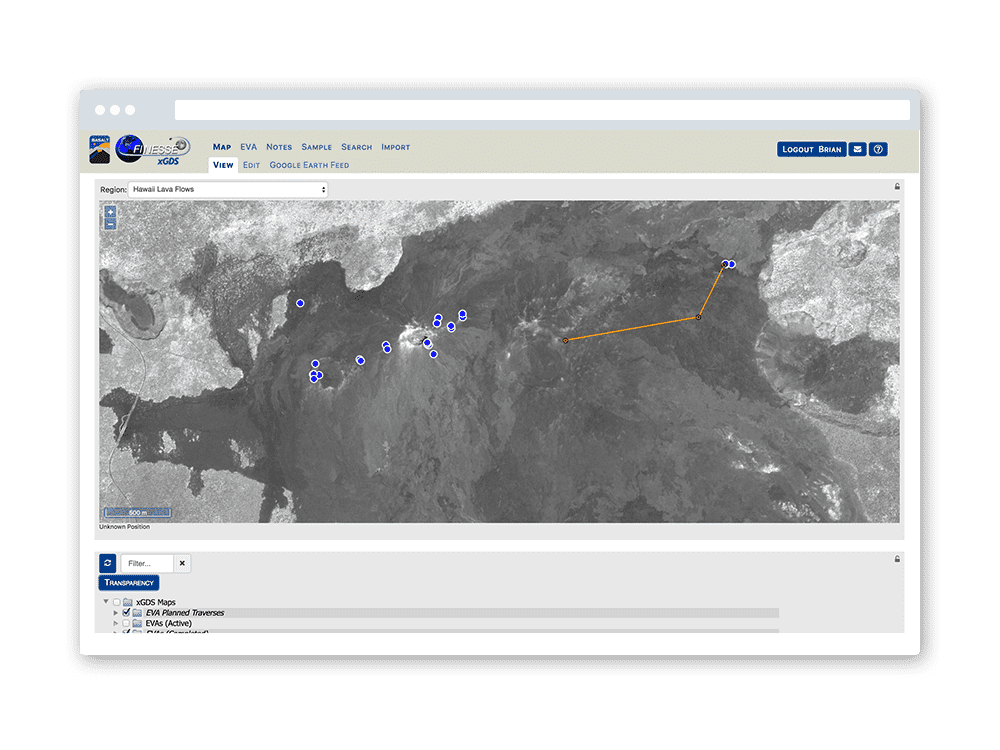Click the Transparency button
This screenshot has height=750, width=1000.
[129, 583]
